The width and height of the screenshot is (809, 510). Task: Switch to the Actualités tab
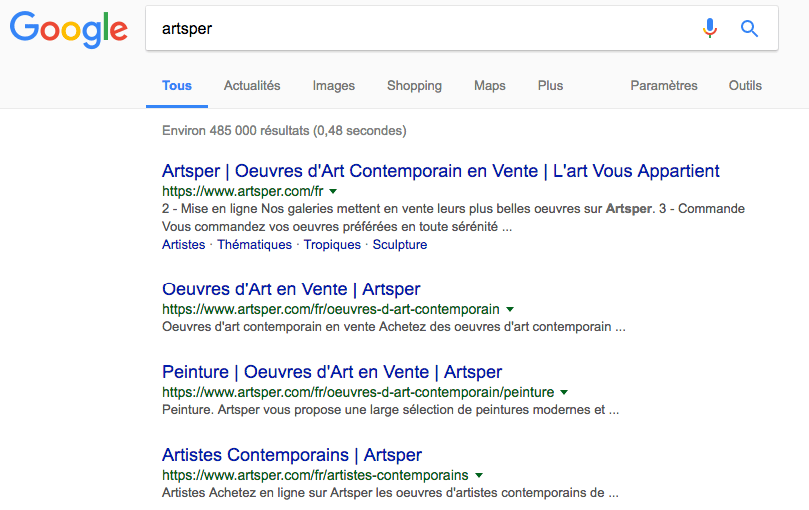pos(252,86)
